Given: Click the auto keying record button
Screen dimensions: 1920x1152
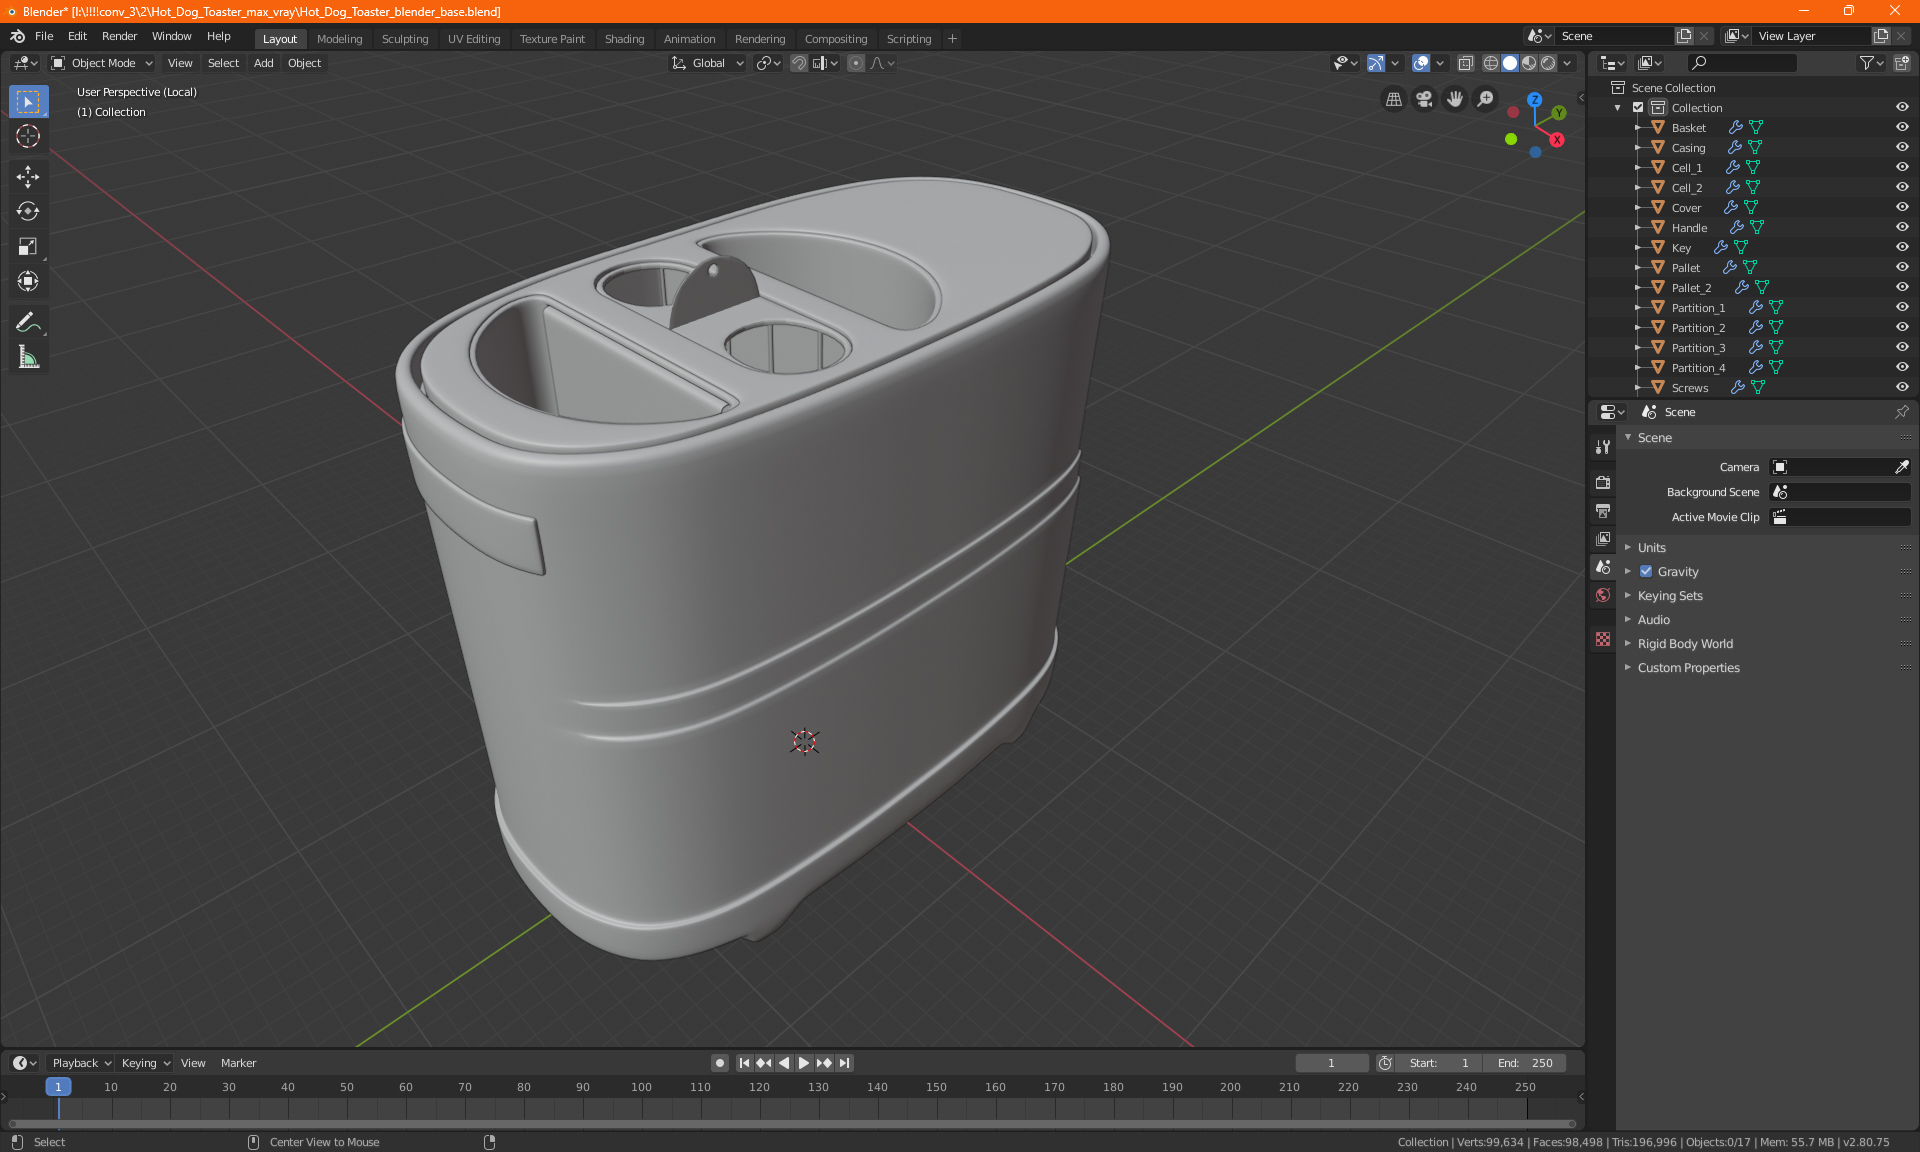Looking at the screenshot, I should [x=719, y=1063].
